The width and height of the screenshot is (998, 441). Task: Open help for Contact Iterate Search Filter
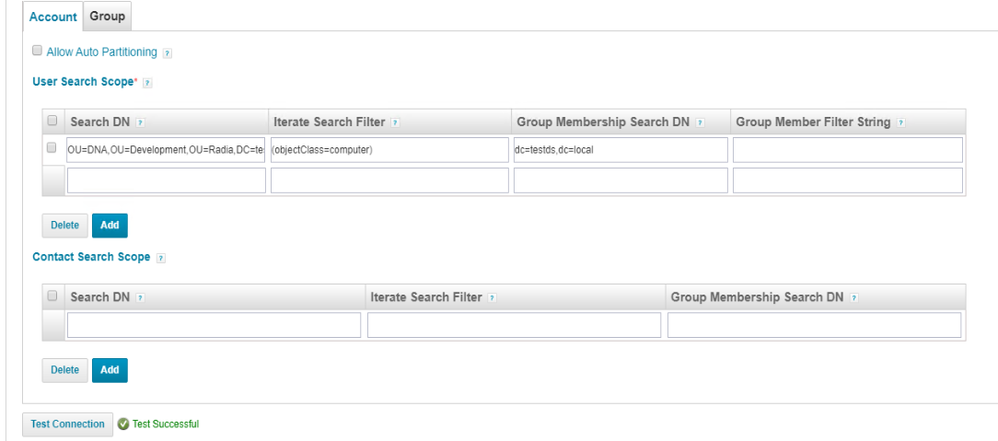coord(492,298)
